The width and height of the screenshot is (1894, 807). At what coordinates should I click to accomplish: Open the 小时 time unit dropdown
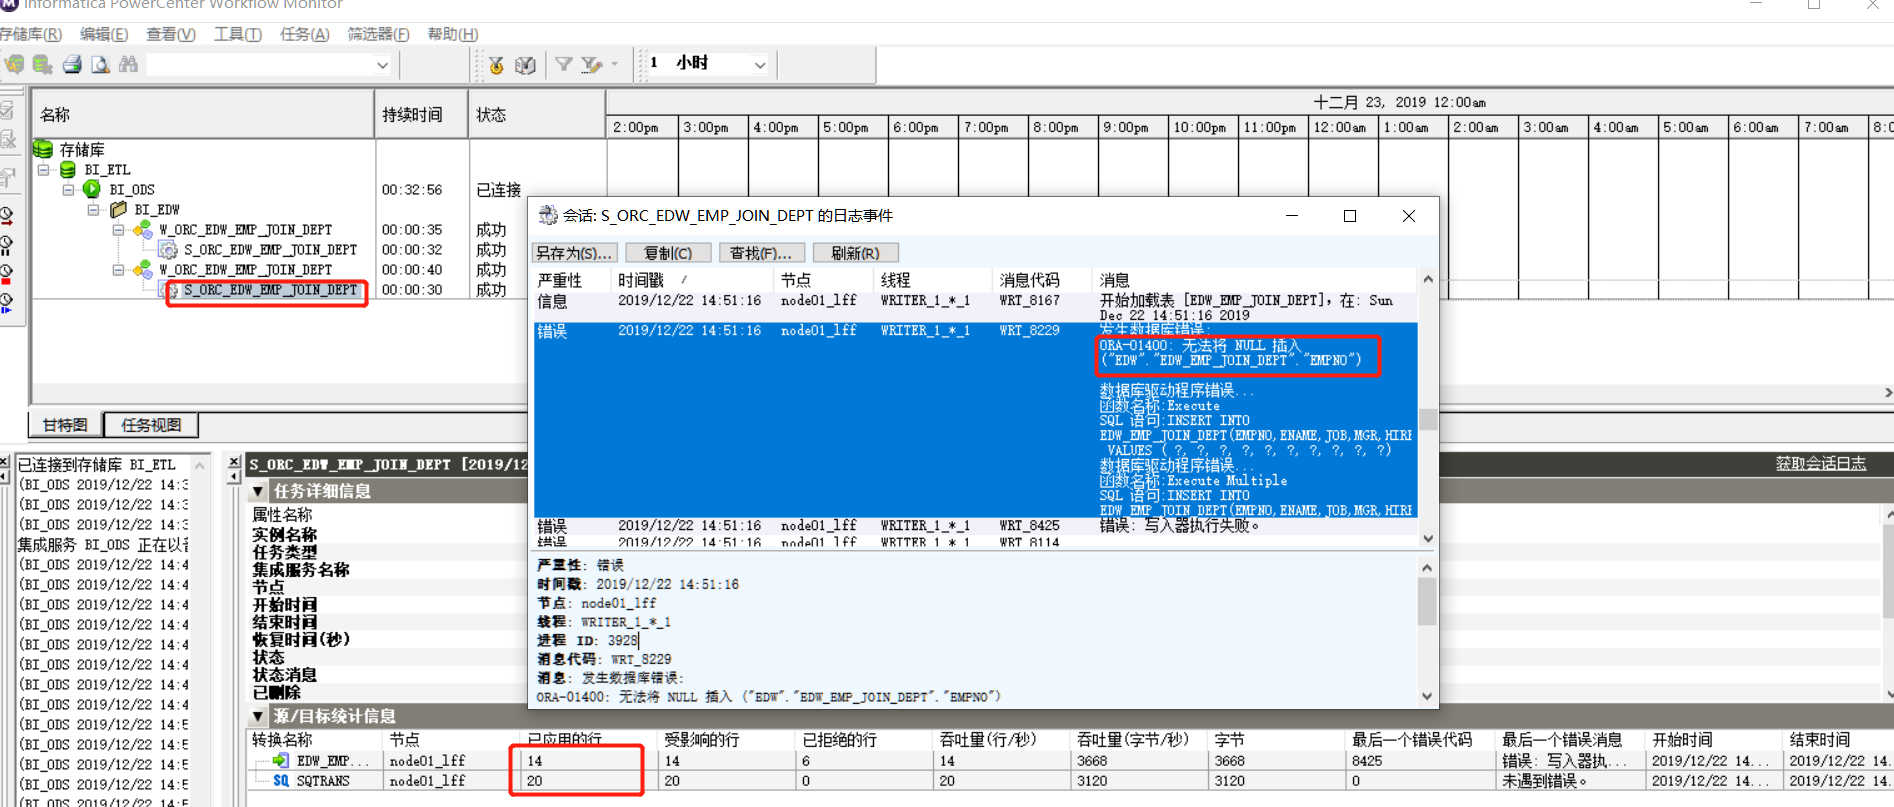point(760,65)
